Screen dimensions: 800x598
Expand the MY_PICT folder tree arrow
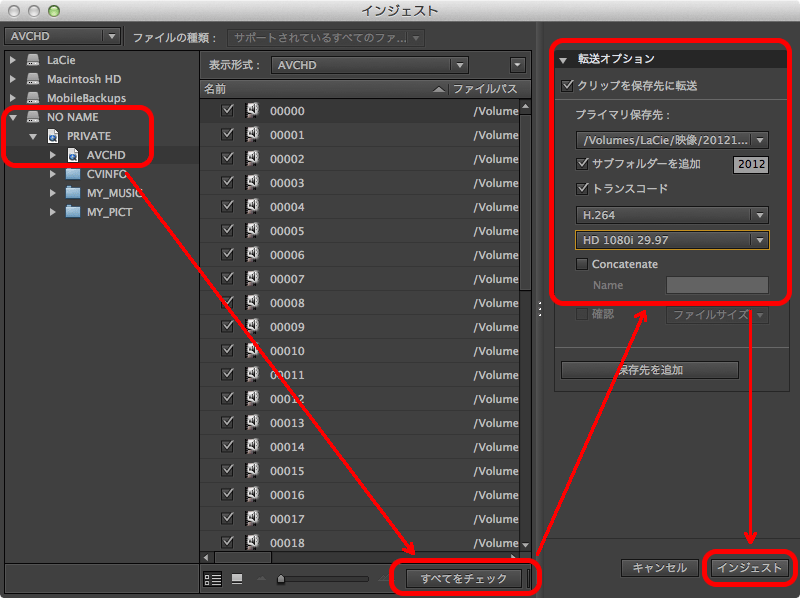point(53,212)
